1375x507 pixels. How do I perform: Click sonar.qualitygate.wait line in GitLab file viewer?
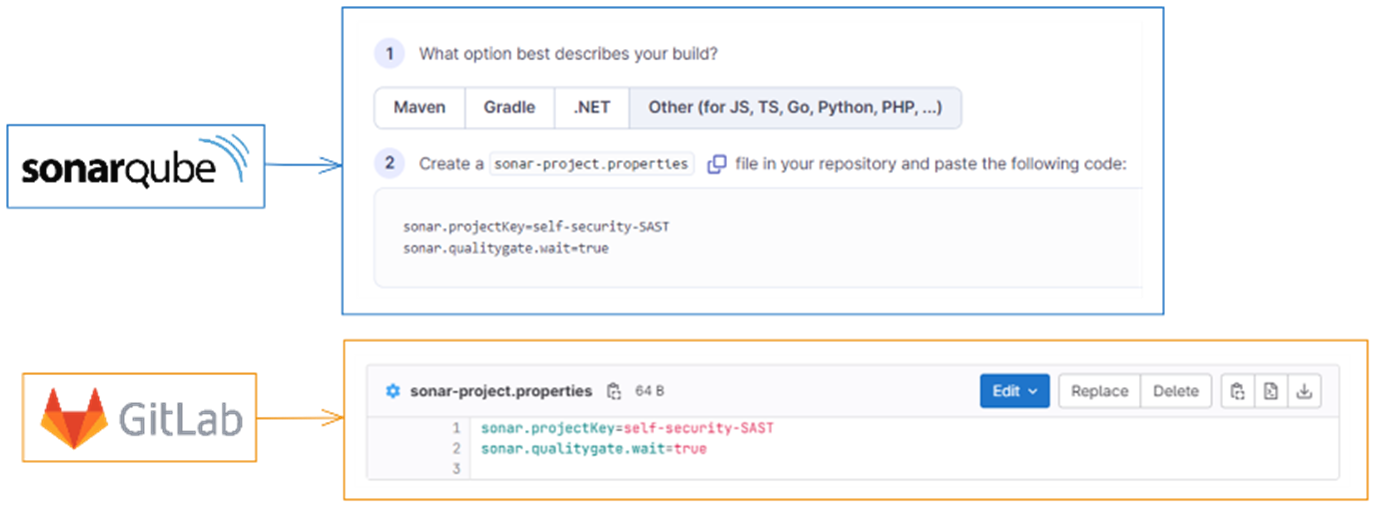[593, 449]
